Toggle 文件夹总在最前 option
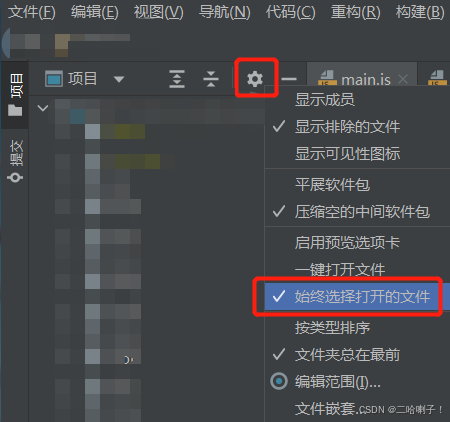The width and height of the screenshot is (450, 422). click(x=357, y=355)
